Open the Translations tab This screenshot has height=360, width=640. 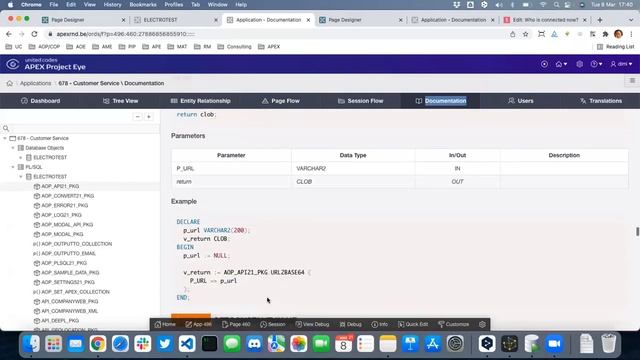pyautogui.click(x=600, y=101)
